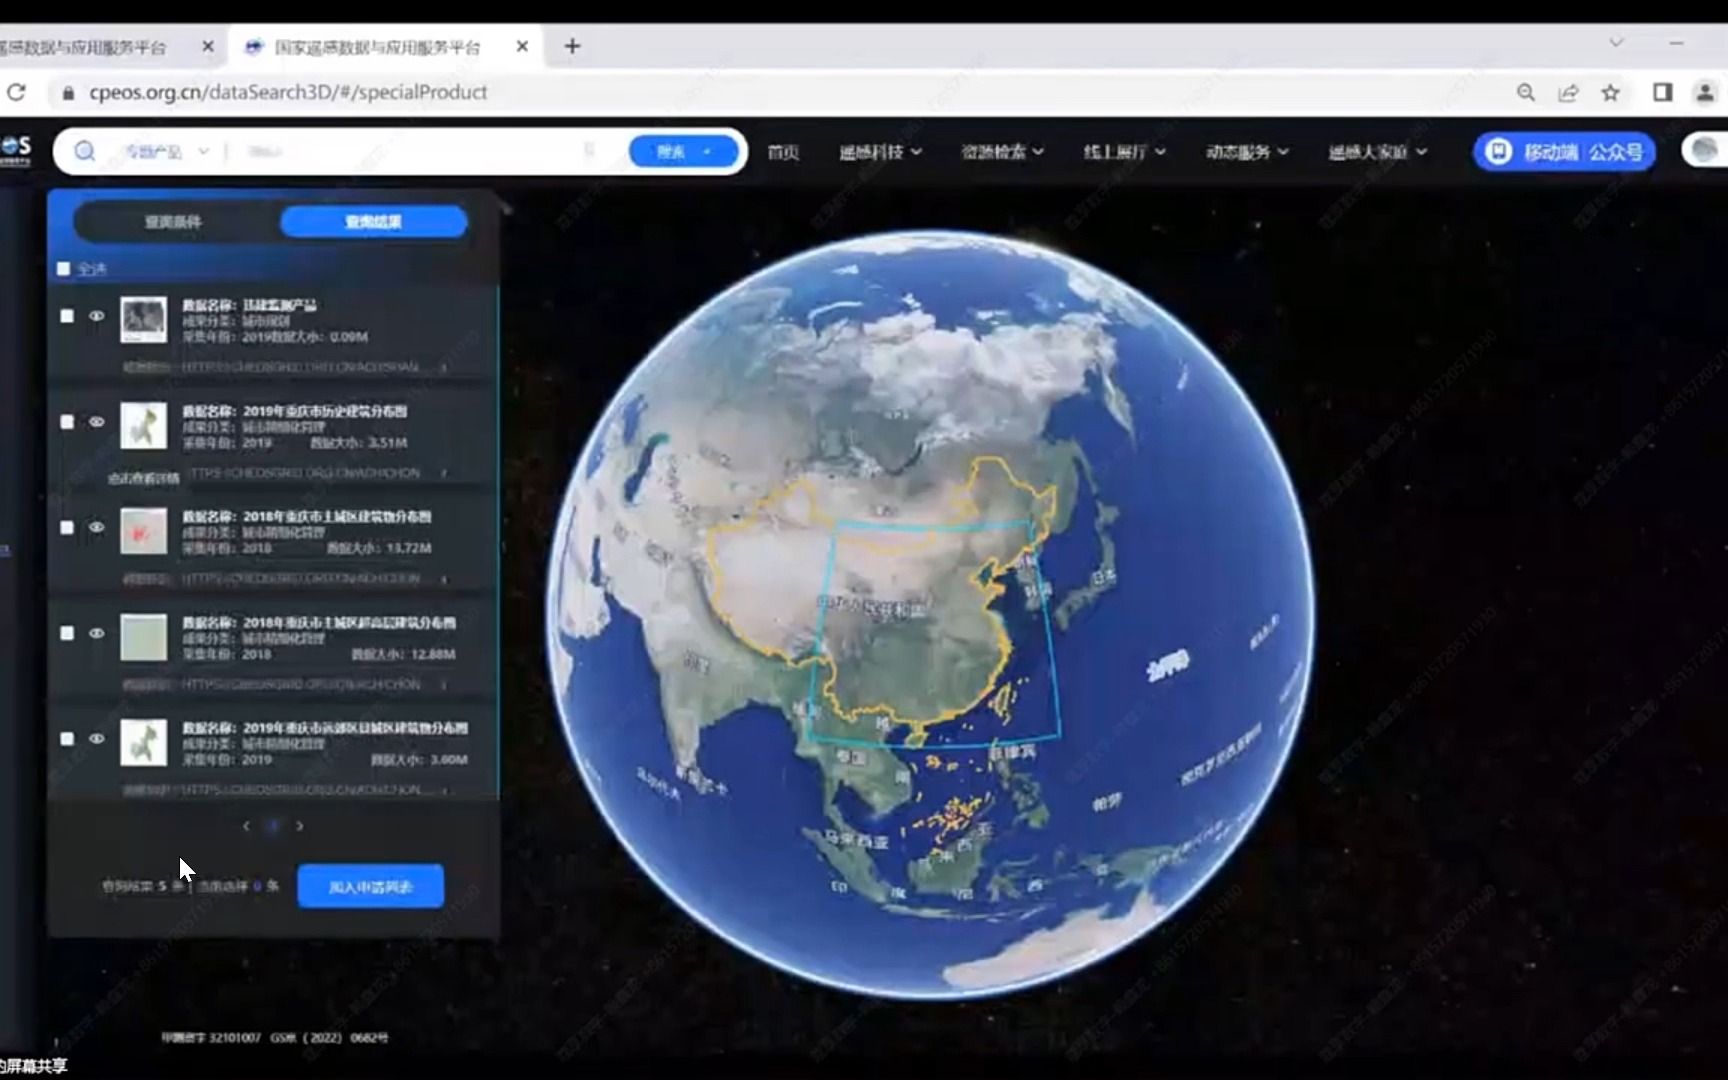Image resolution: width=1728 pixels, height=1080 pixels.
Task: Click the padlock site info icon
Action: click(68, 92)
